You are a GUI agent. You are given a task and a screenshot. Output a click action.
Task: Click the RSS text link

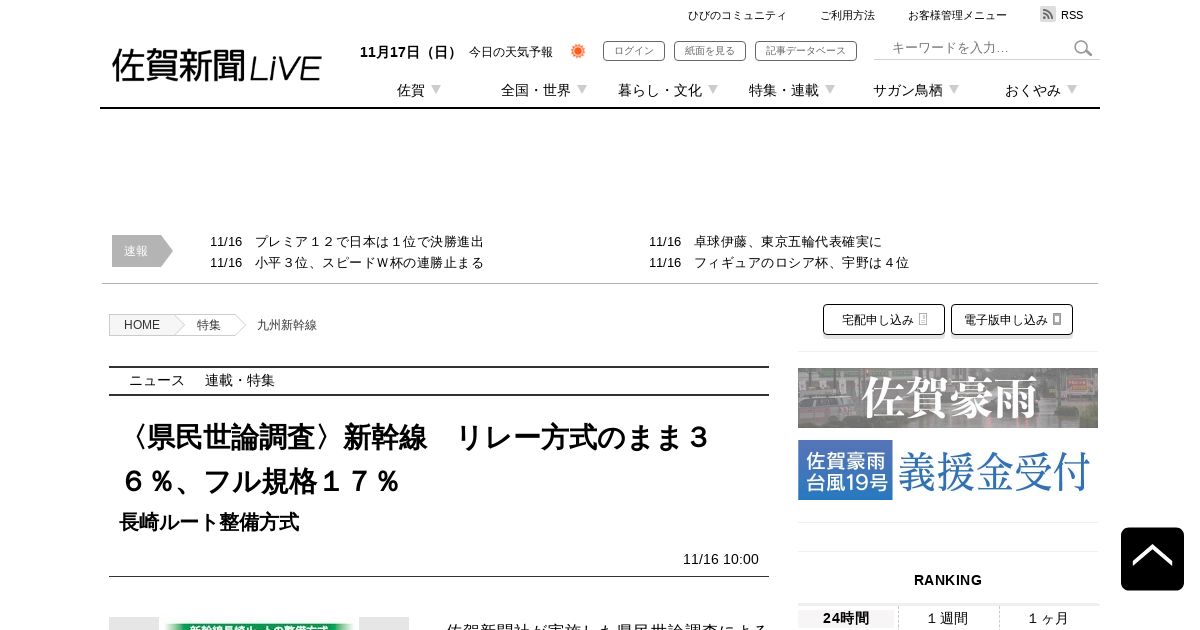(1072, 15)
